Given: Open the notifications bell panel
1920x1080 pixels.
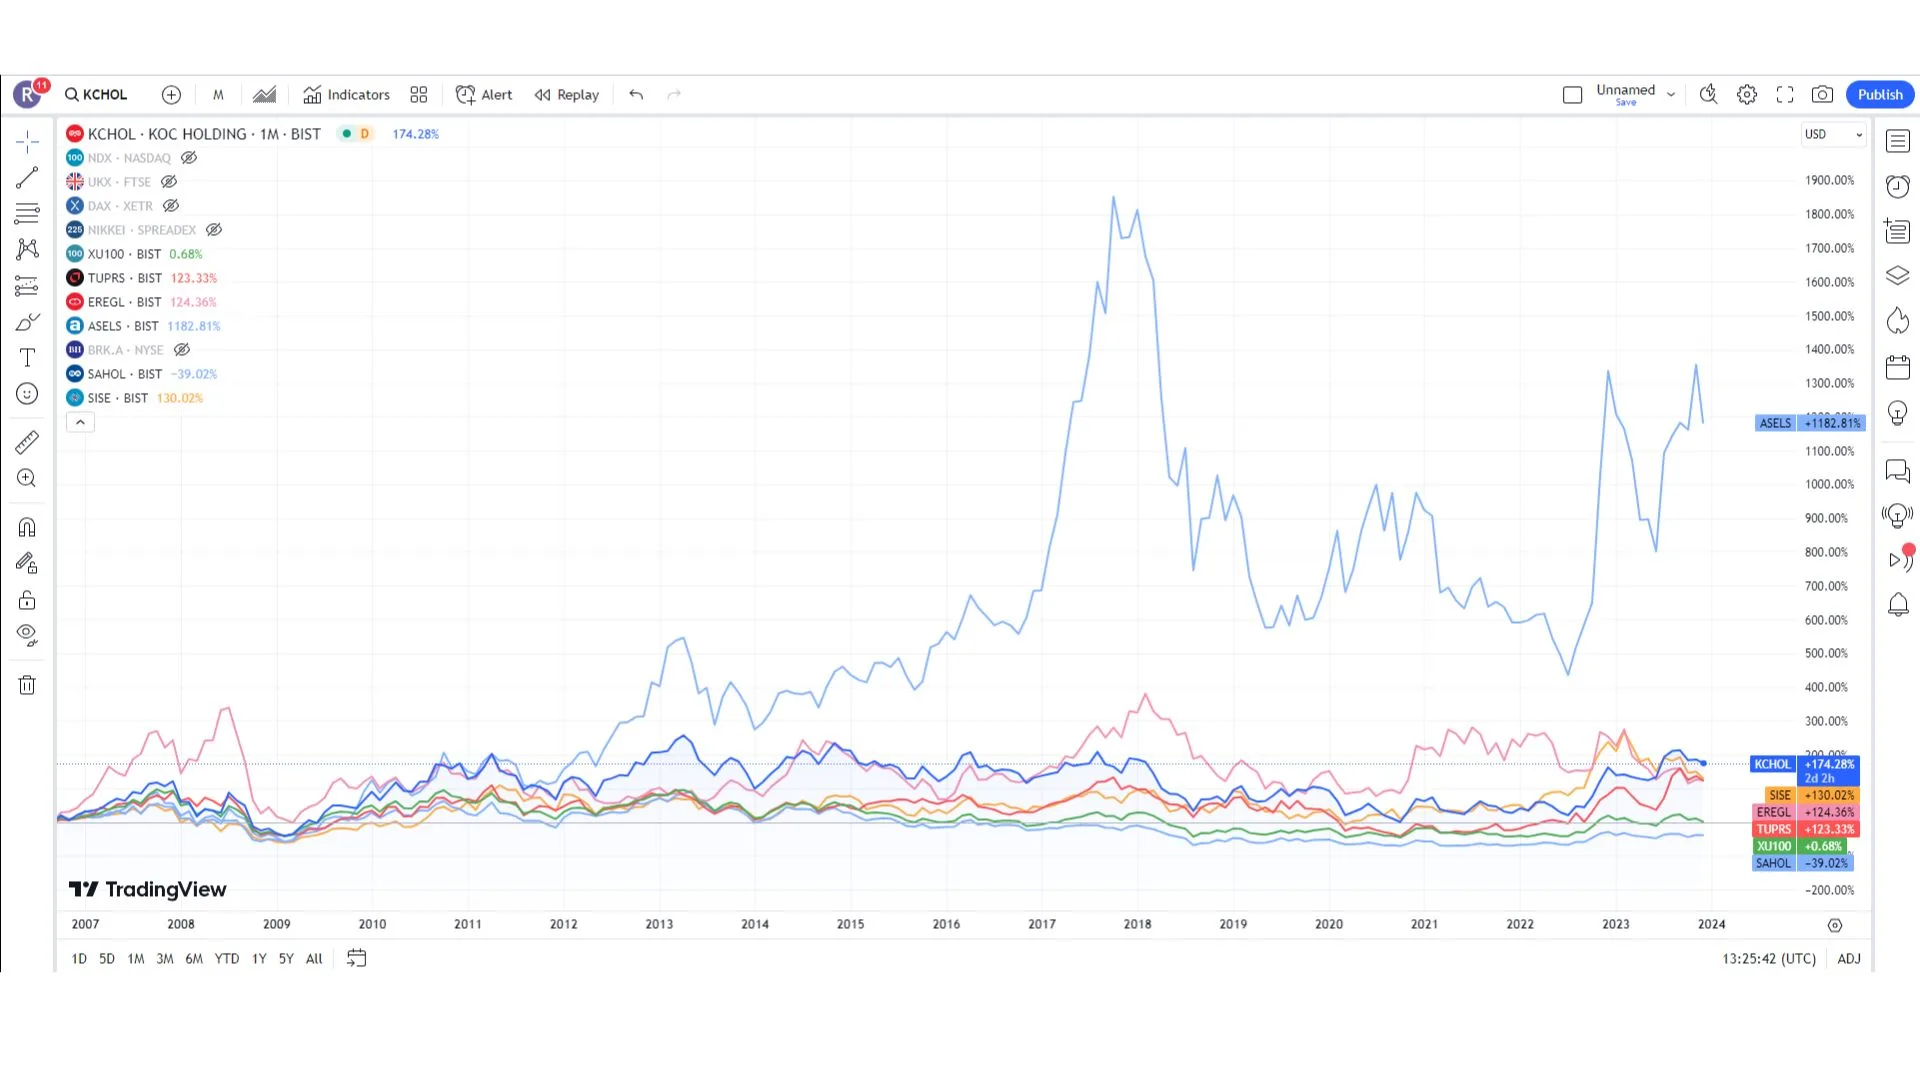Looking at the screenshot, I should [1898, 605].
